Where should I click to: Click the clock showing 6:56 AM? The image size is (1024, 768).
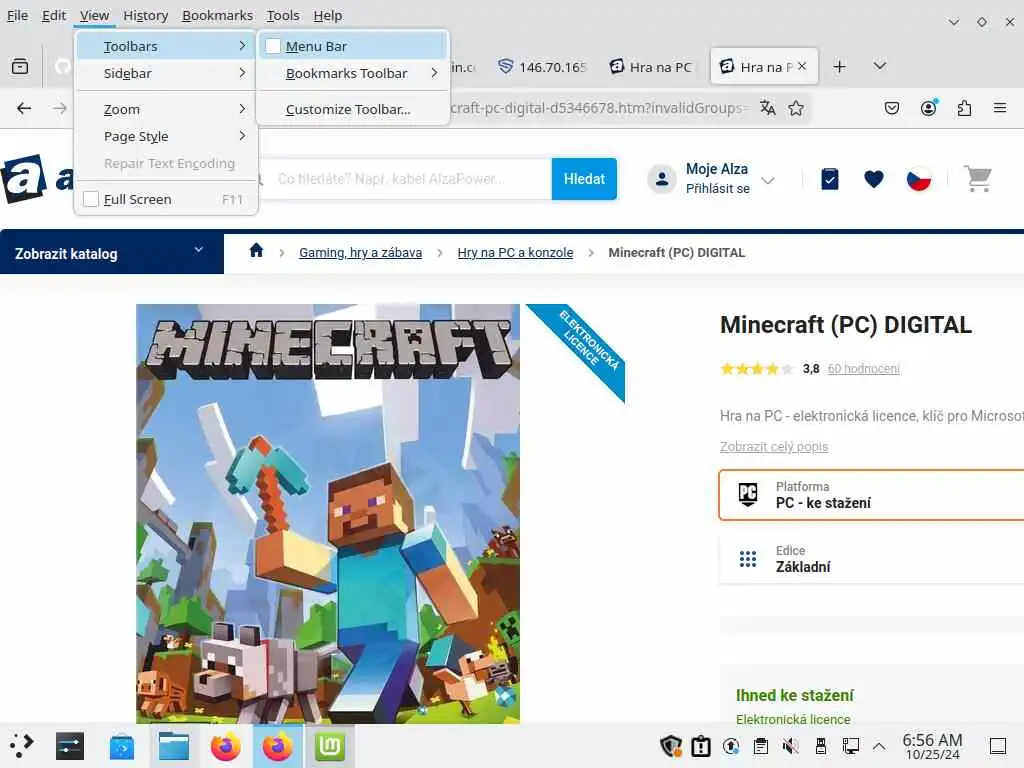coord(932,746)
